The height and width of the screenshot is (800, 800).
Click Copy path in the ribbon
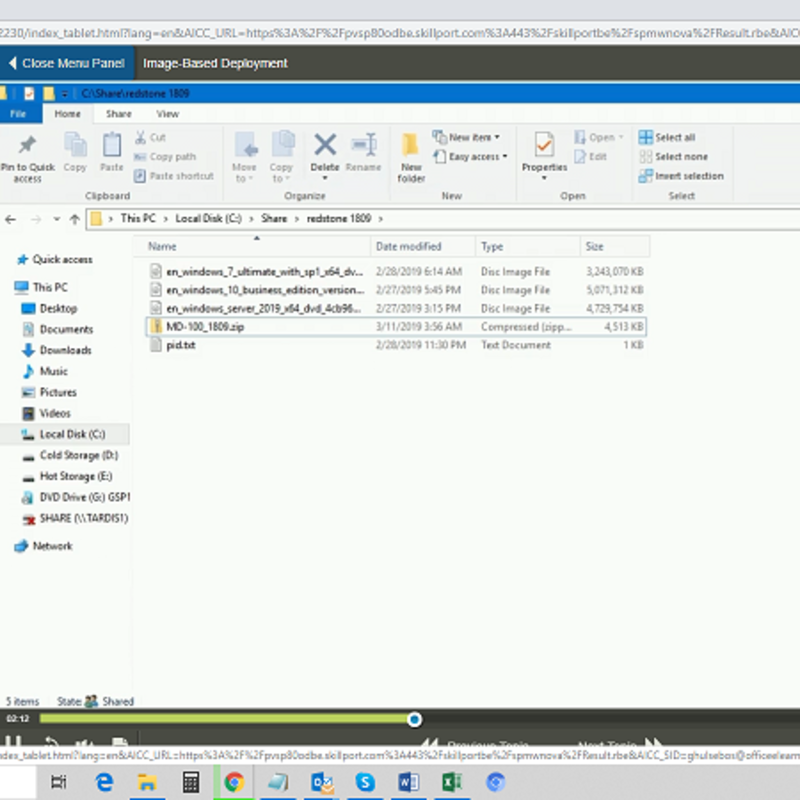(x=165, y=157)
